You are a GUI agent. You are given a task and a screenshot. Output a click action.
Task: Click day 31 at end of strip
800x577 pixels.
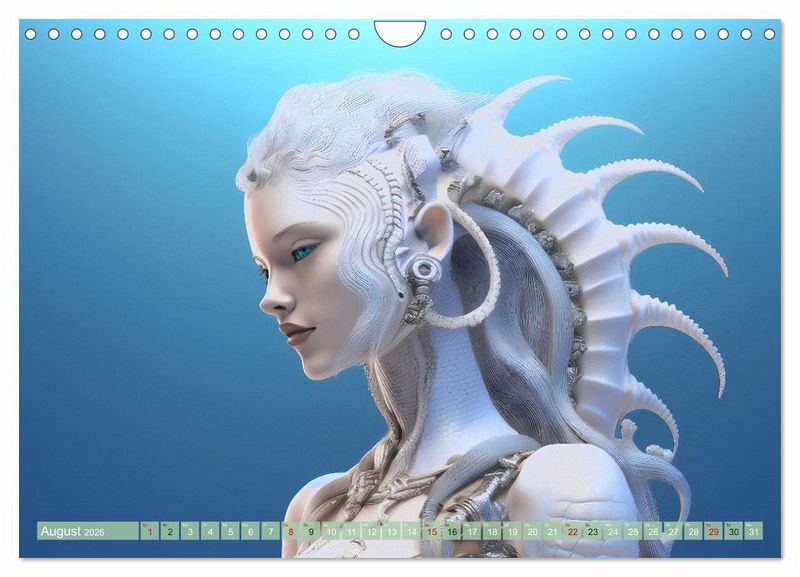[x=754, y=532]
